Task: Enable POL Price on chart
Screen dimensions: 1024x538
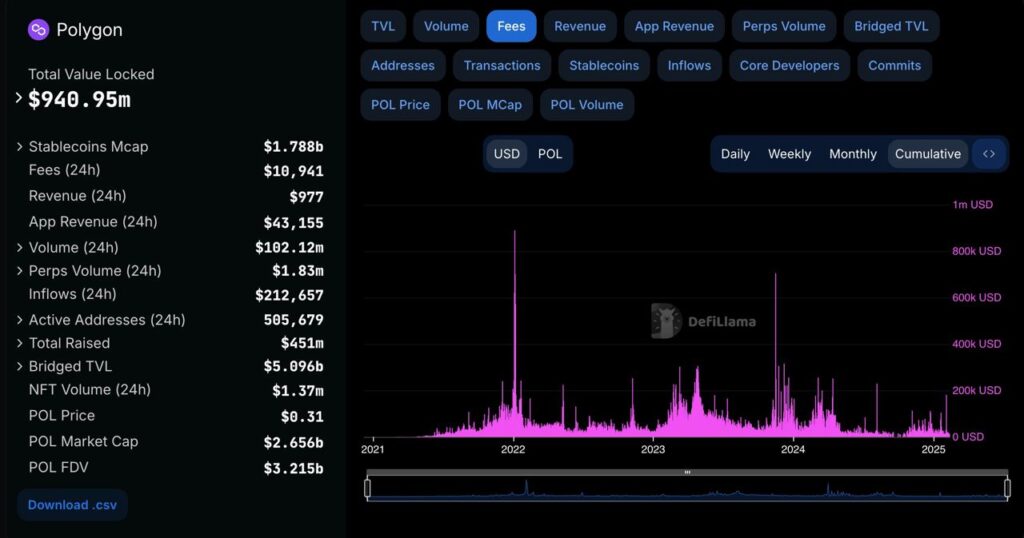Action: coord(400,104)
